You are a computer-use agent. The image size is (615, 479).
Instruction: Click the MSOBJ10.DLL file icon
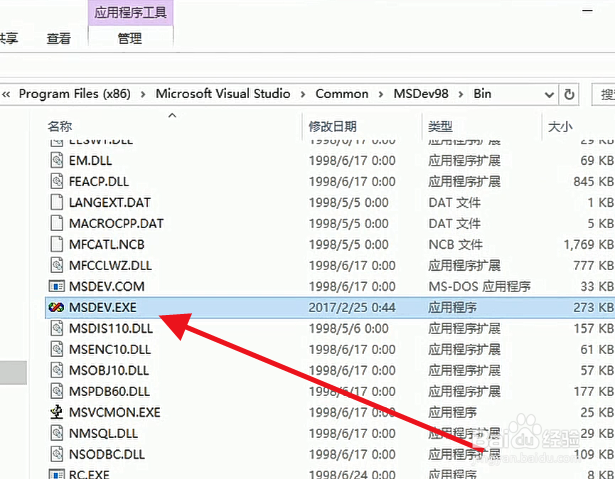point(56,370)
